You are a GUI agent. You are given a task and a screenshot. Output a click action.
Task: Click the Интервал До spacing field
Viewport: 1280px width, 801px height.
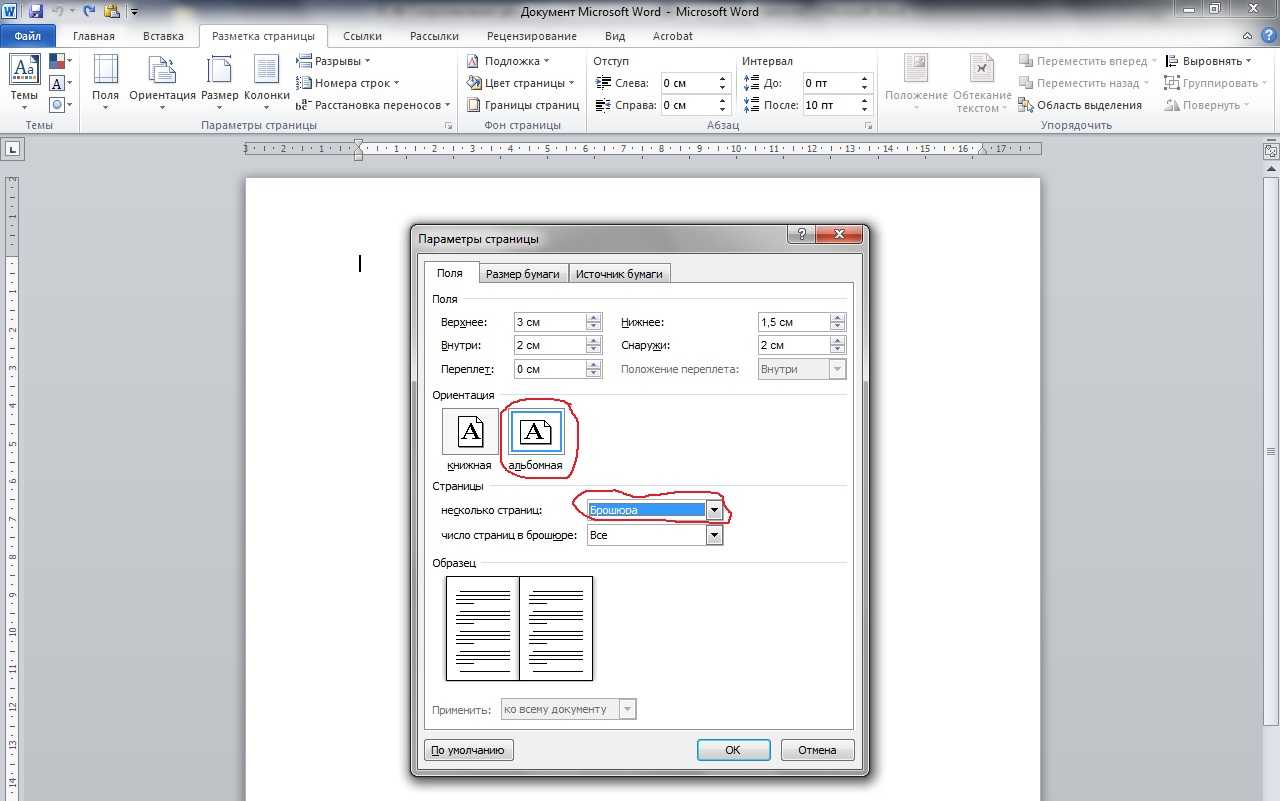(x=829, y=83)
